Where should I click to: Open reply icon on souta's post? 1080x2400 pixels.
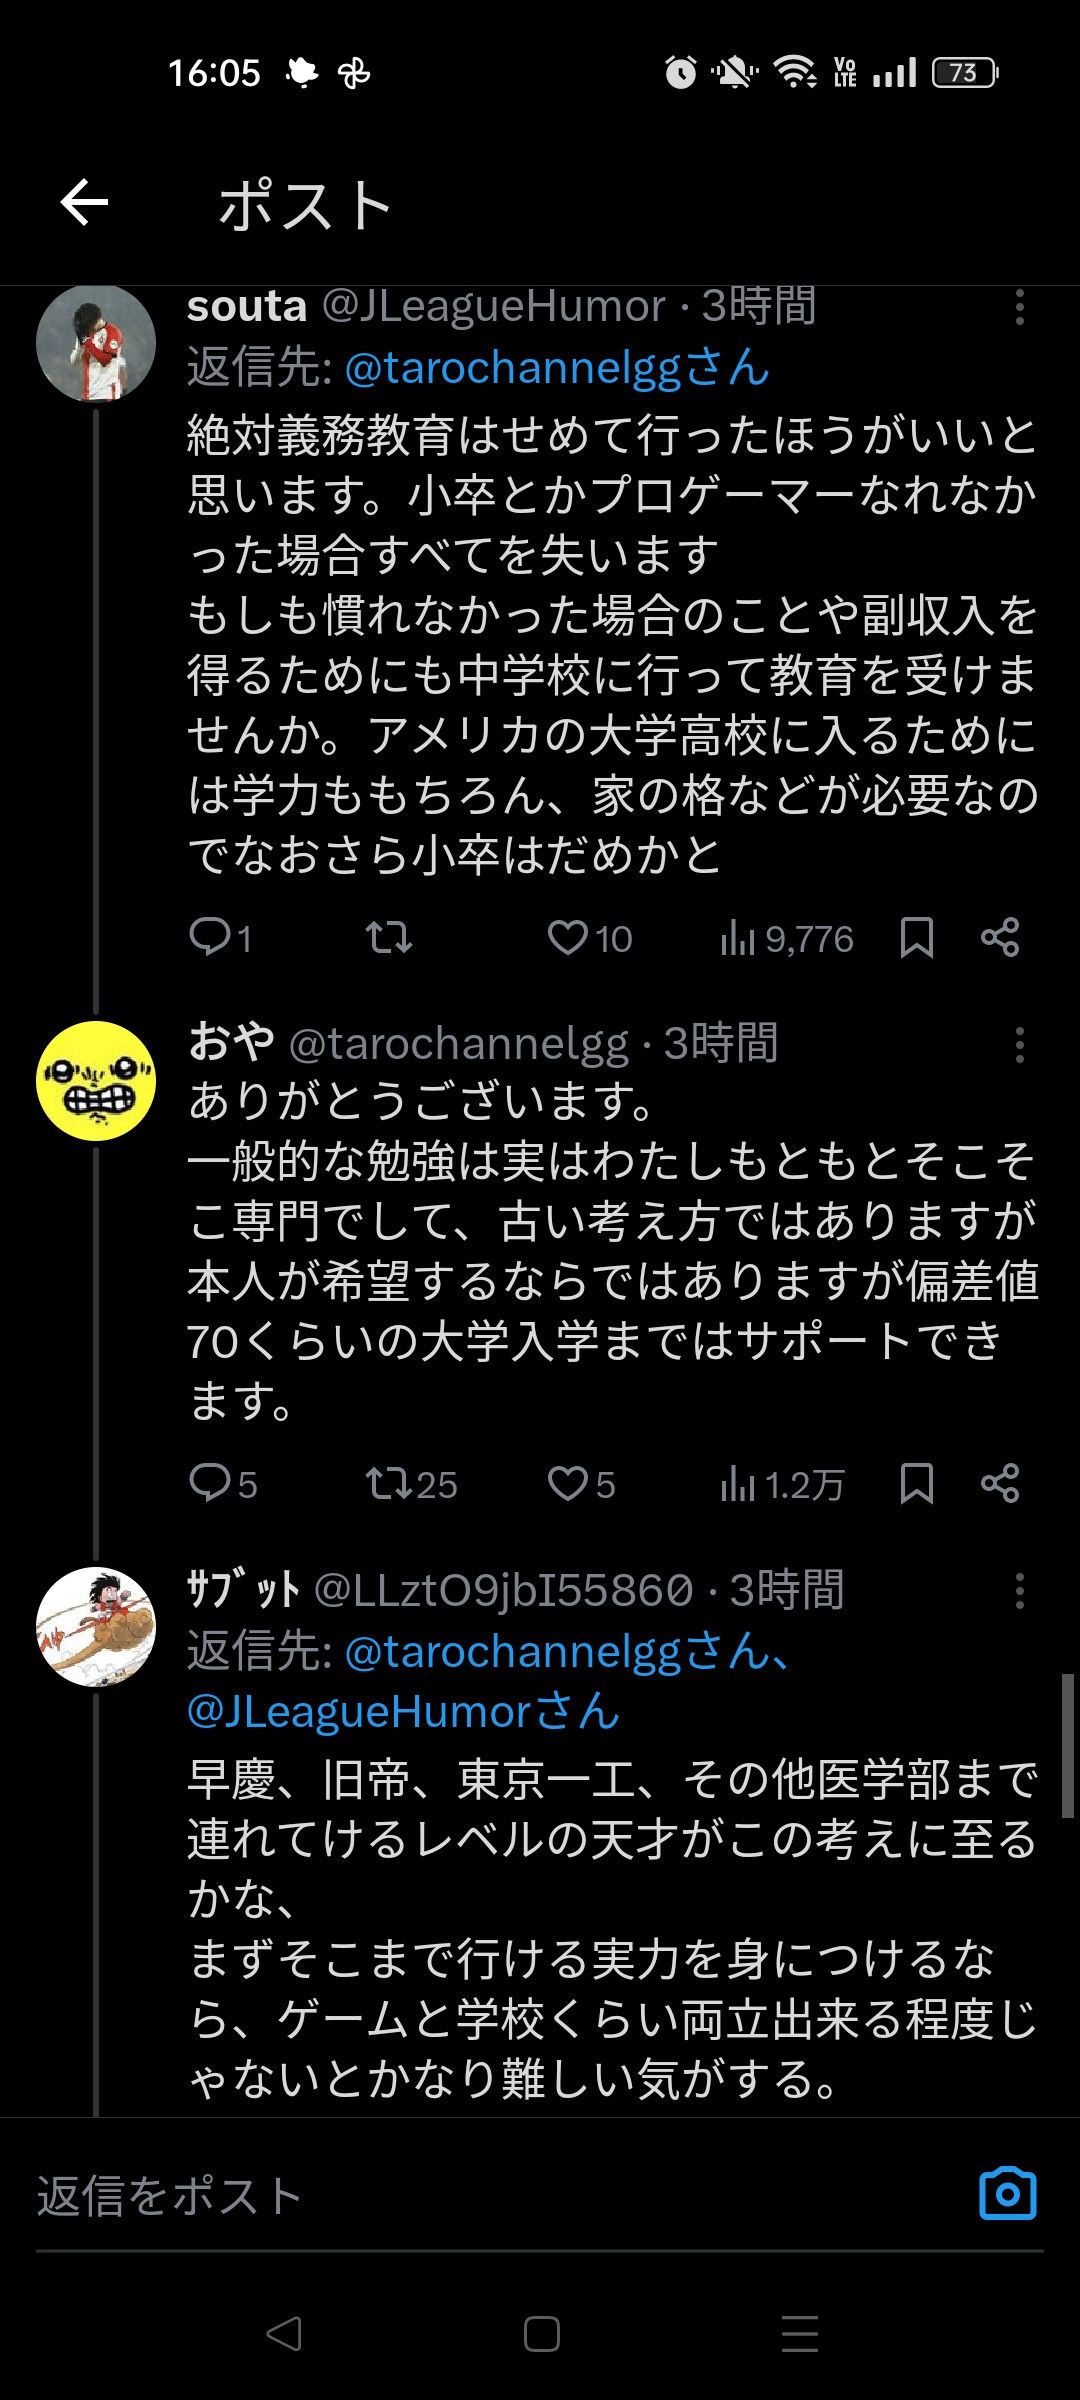click(210, 938)
